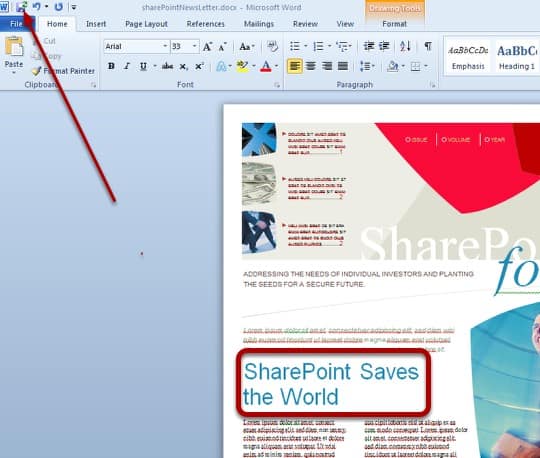Switch to the Insert tab
540x458 pixels.
click(96, 24)
